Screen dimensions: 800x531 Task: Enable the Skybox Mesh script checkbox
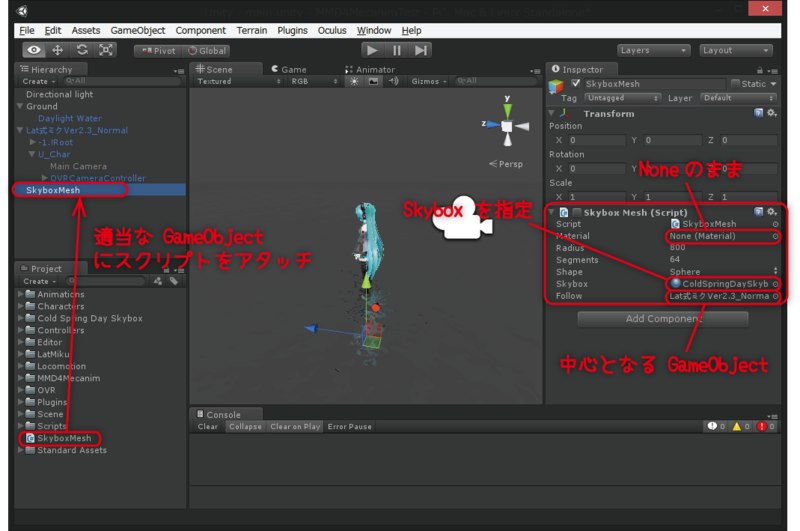[x=577, y=212]
